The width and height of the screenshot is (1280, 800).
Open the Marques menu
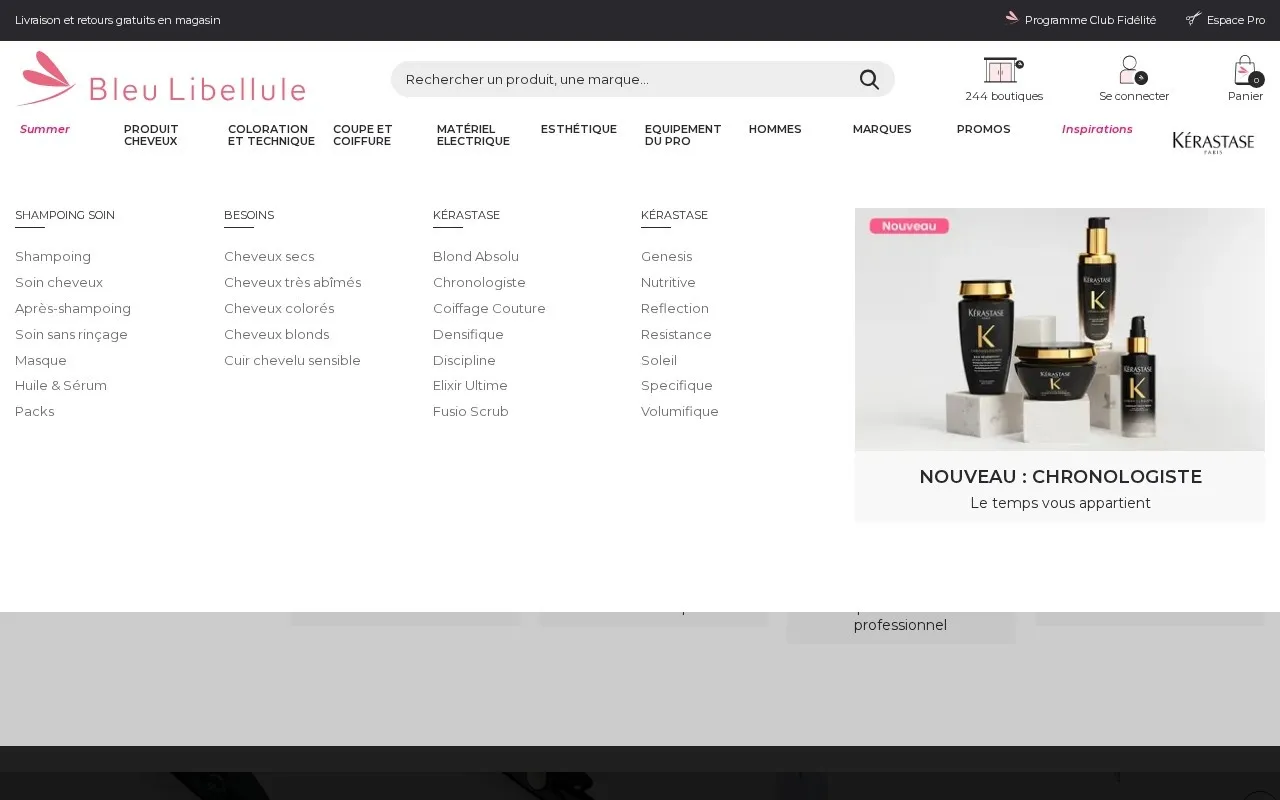[x=882, y=129]
